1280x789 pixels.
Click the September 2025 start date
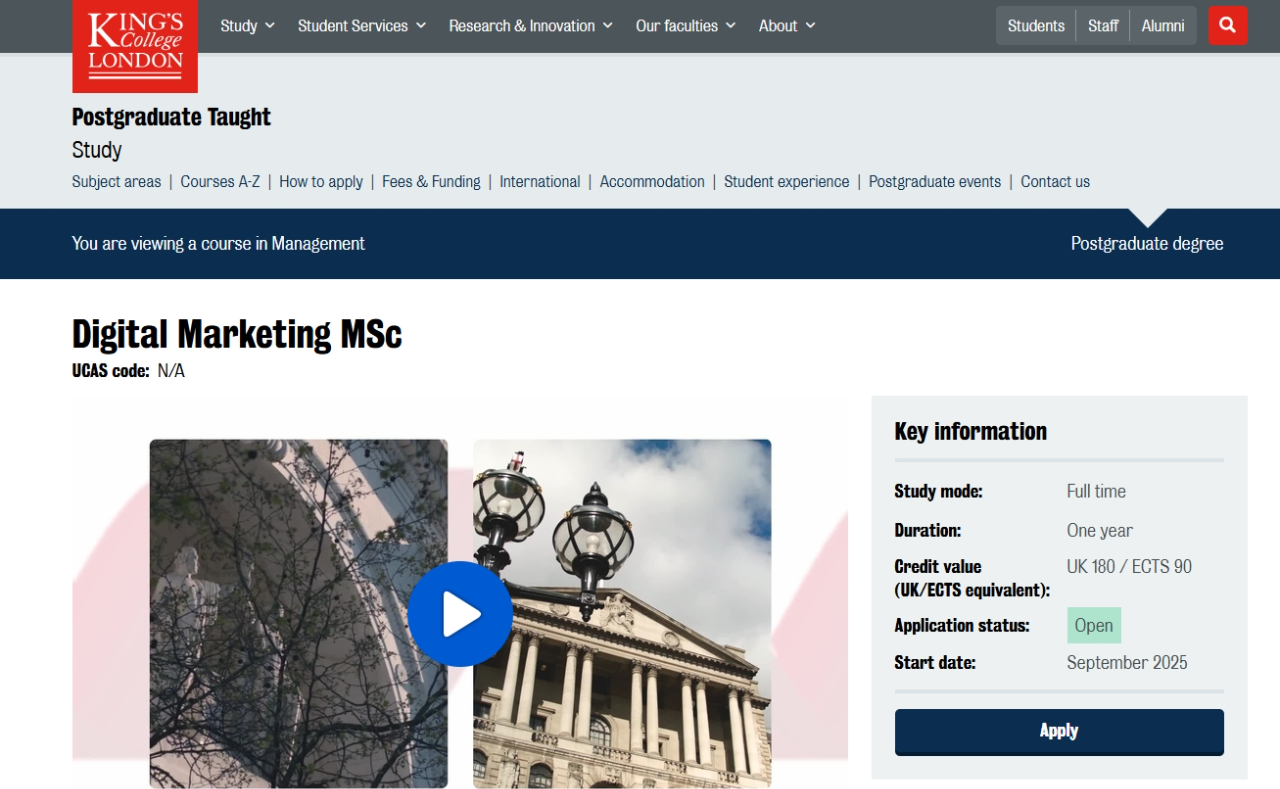pos(1127,662)
